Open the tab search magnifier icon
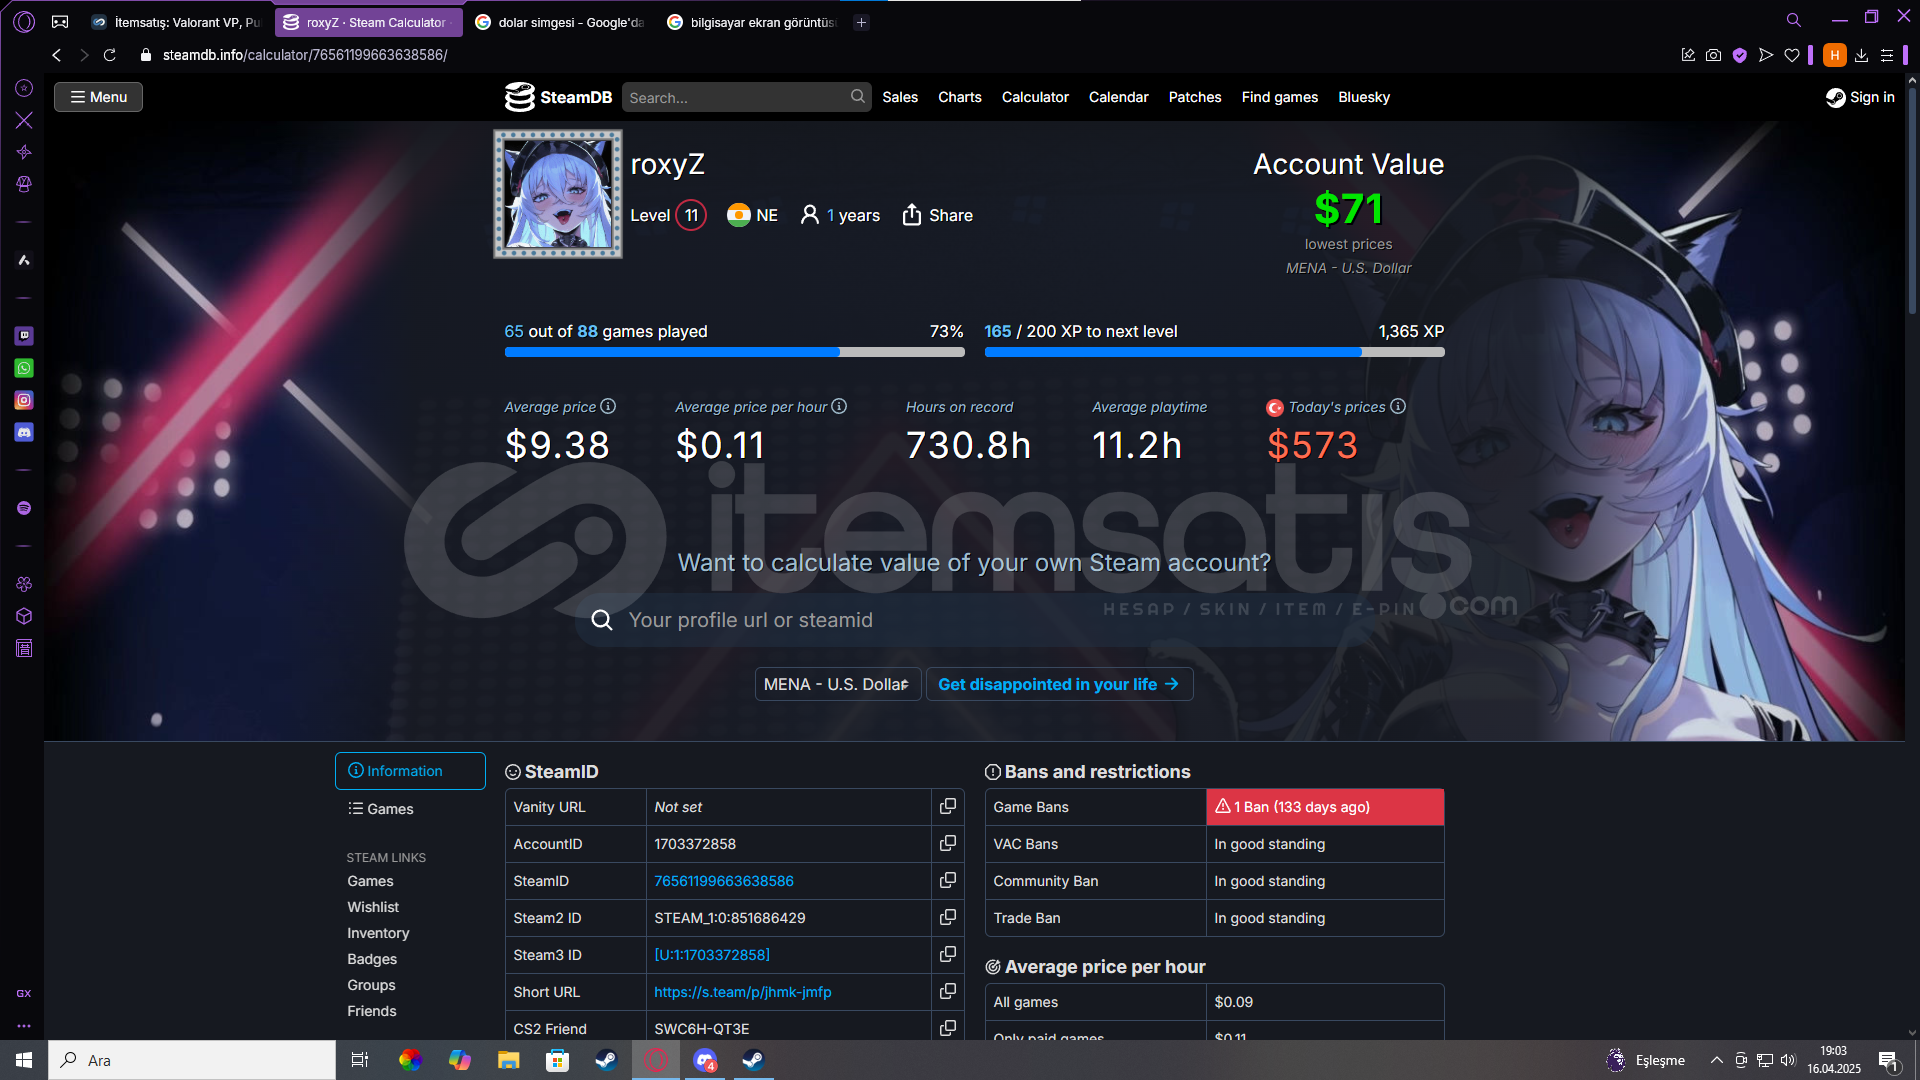Image resolution: width=1920 pixels, height=1080 pixels. 1794,20
